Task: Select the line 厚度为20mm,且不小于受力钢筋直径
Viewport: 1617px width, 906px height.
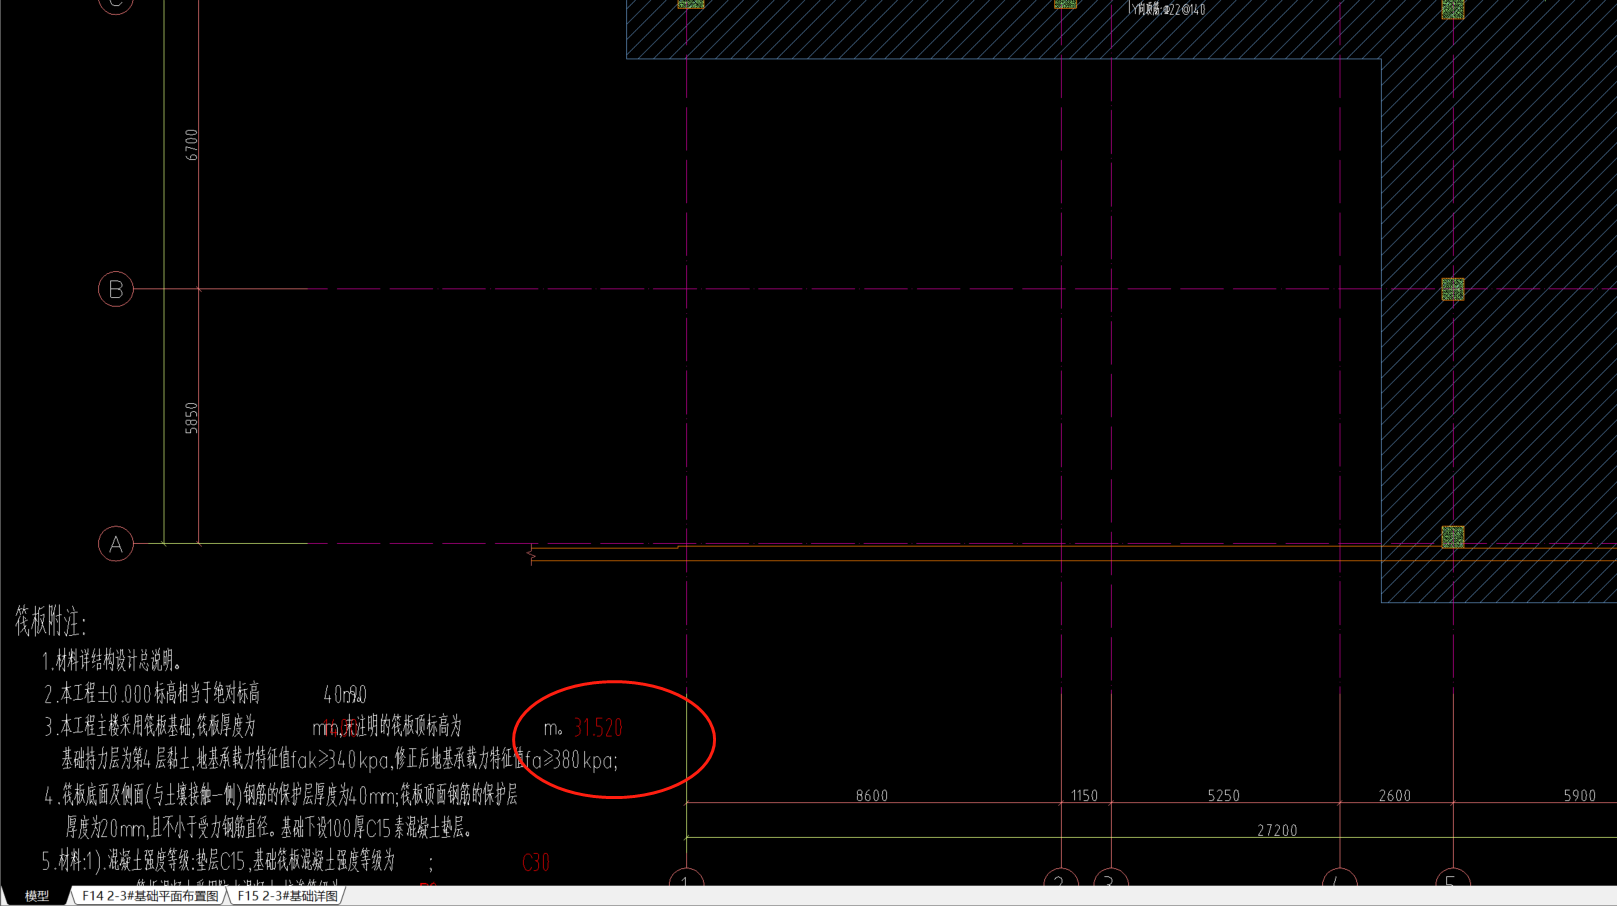Action: pyautogui.click(x=269, y=828)
